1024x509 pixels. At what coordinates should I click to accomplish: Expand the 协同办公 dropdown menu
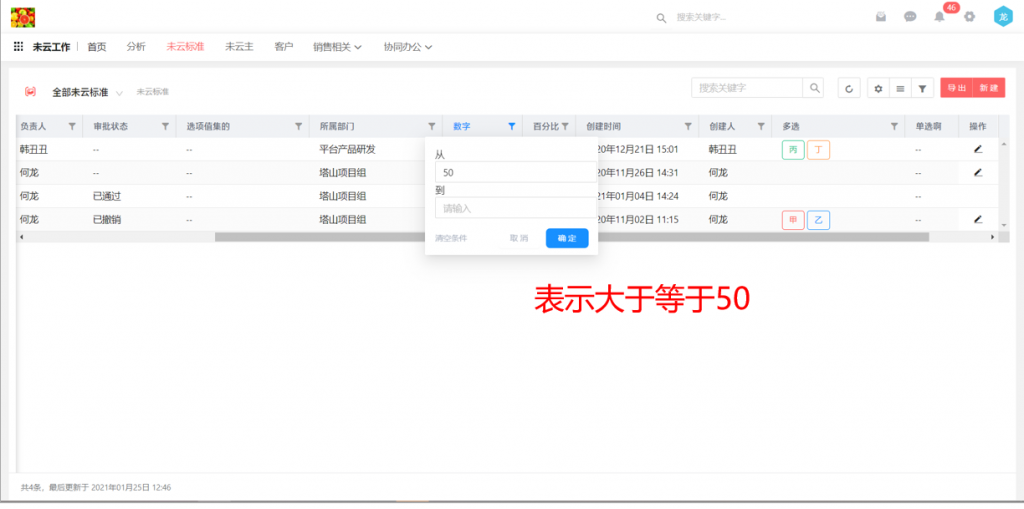tap(407, 47)
